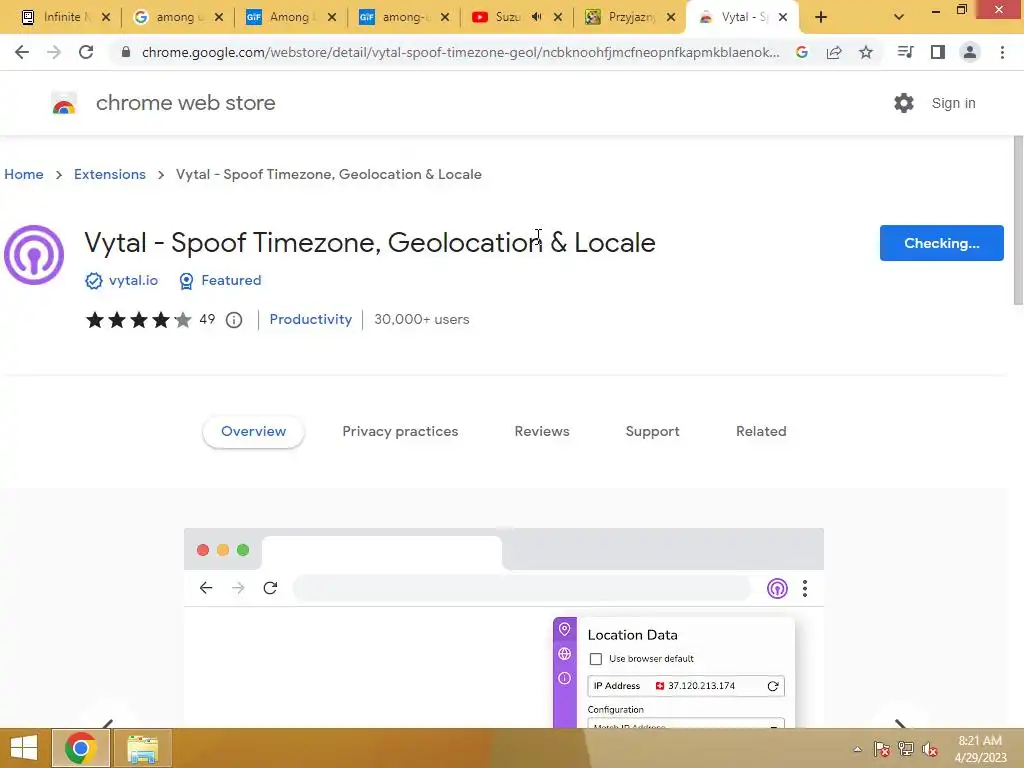Close the Suzu YouTube tab

558,17
